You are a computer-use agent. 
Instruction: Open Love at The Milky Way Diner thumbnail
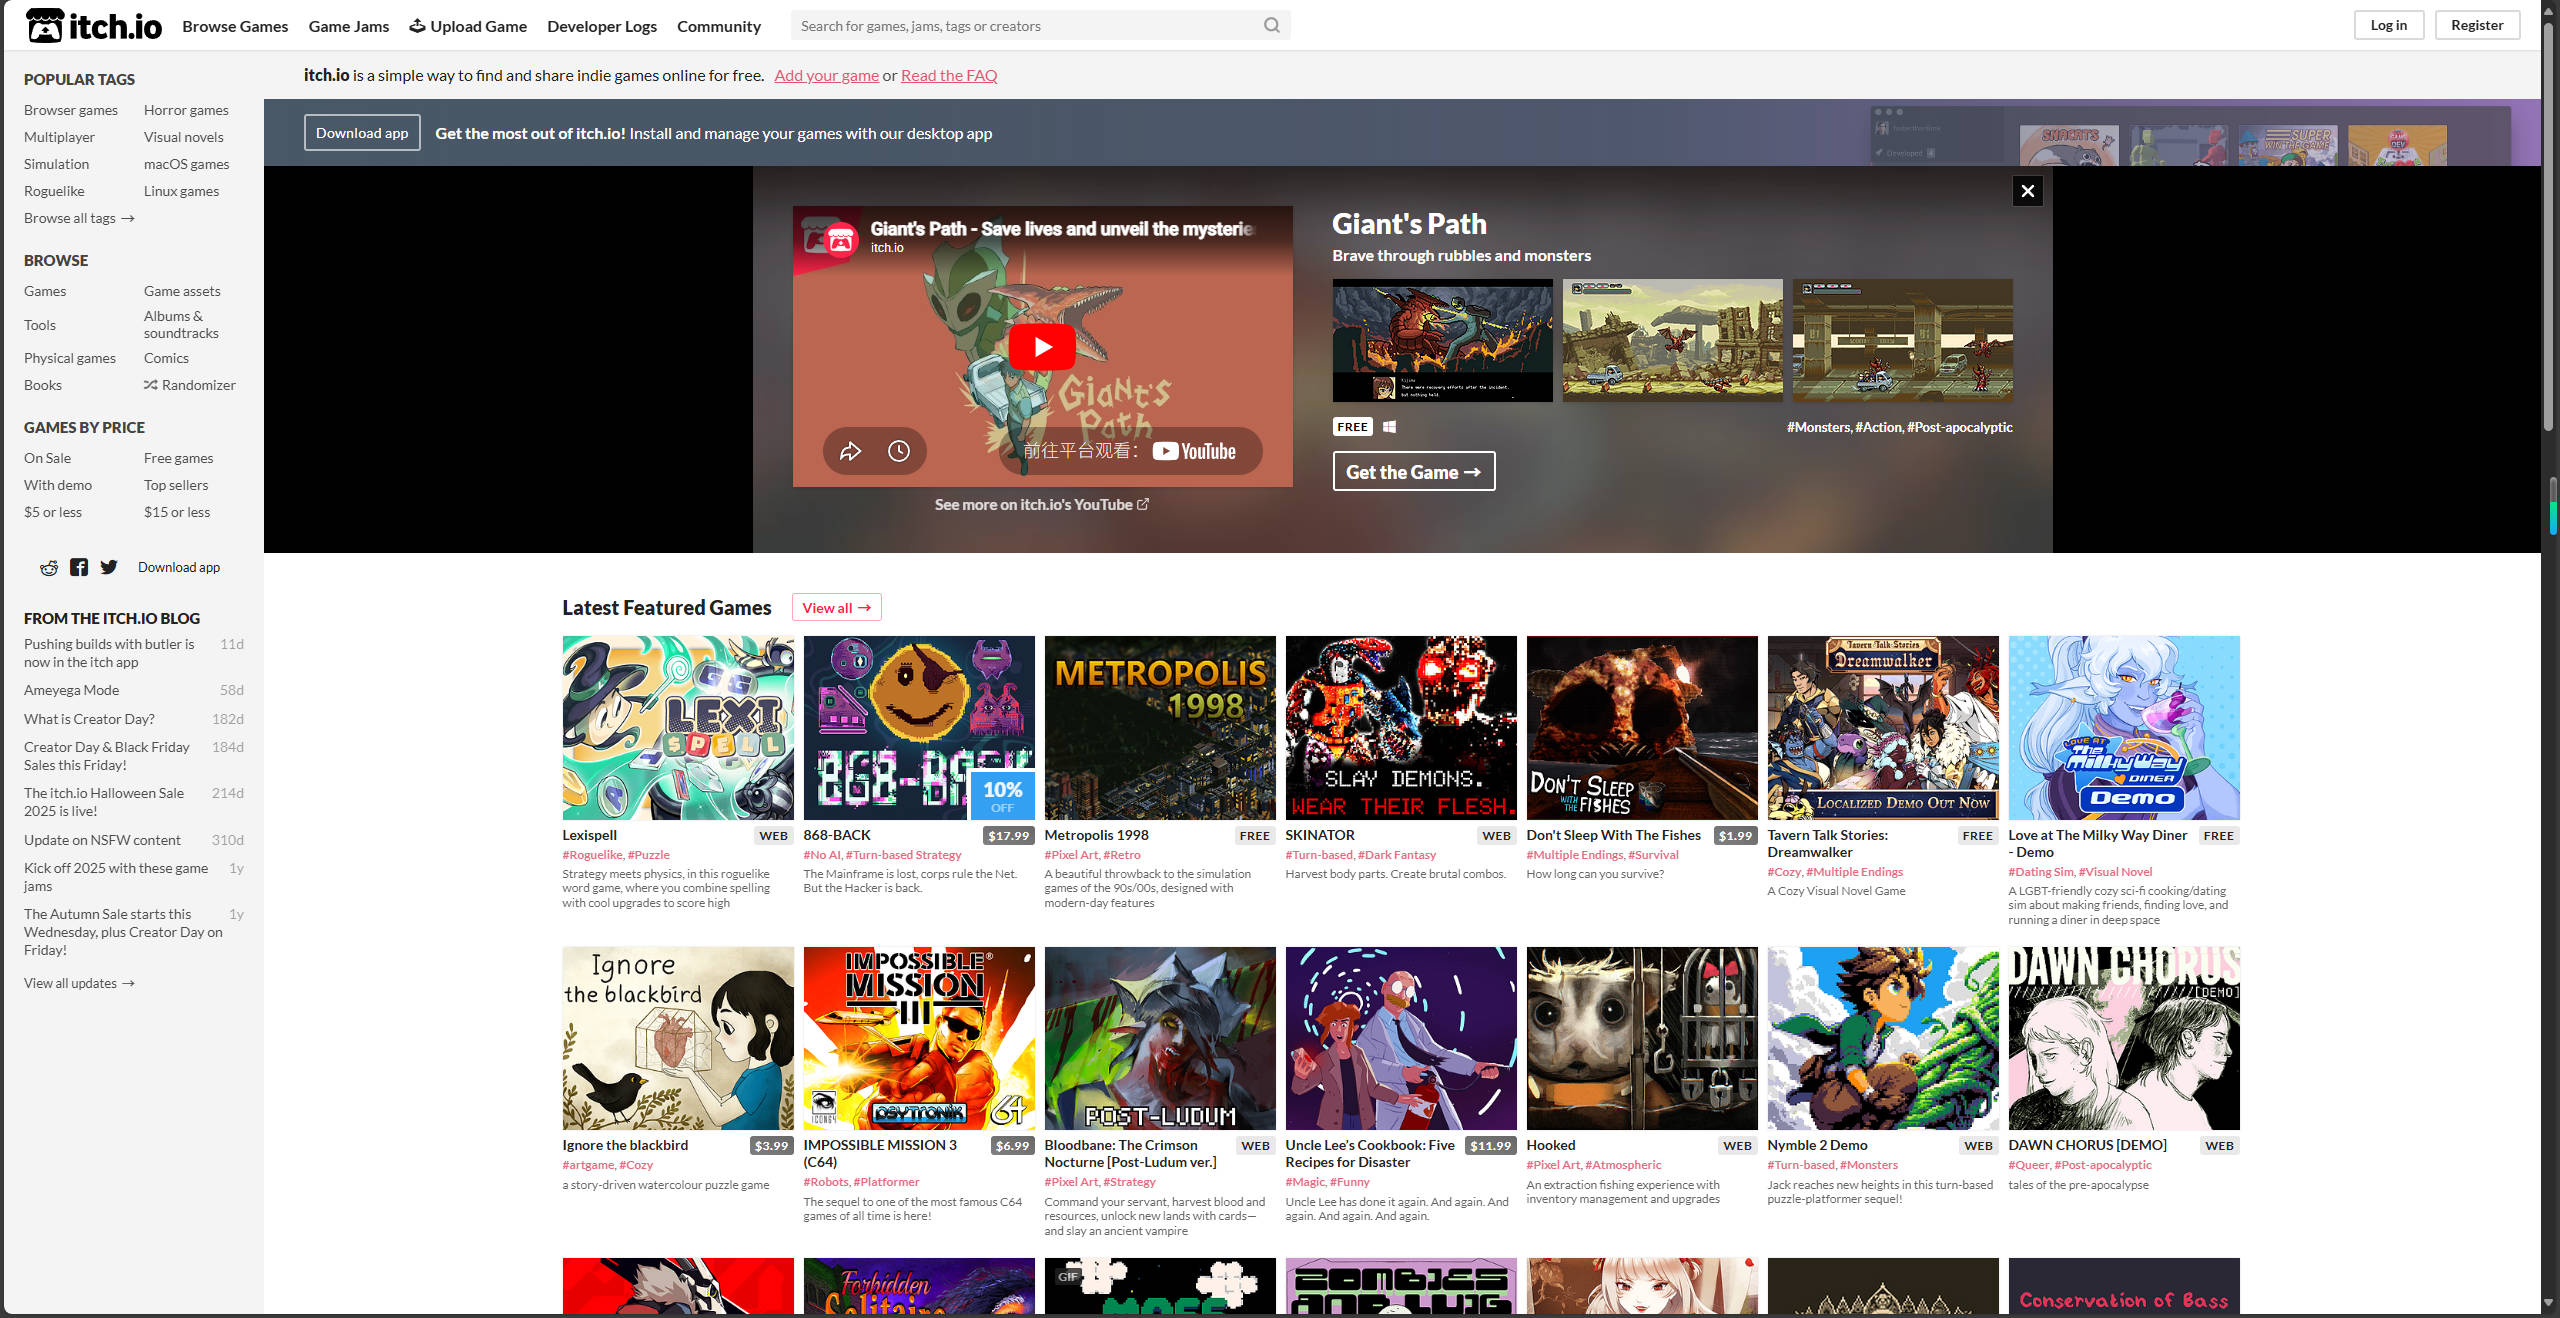click(x=2124, y=728)
